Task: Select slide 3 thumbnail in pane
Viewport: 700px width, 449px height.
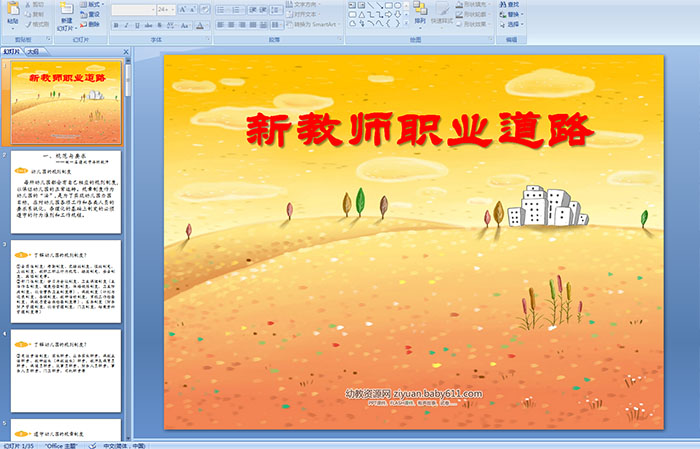Action: tap(66, 282)
